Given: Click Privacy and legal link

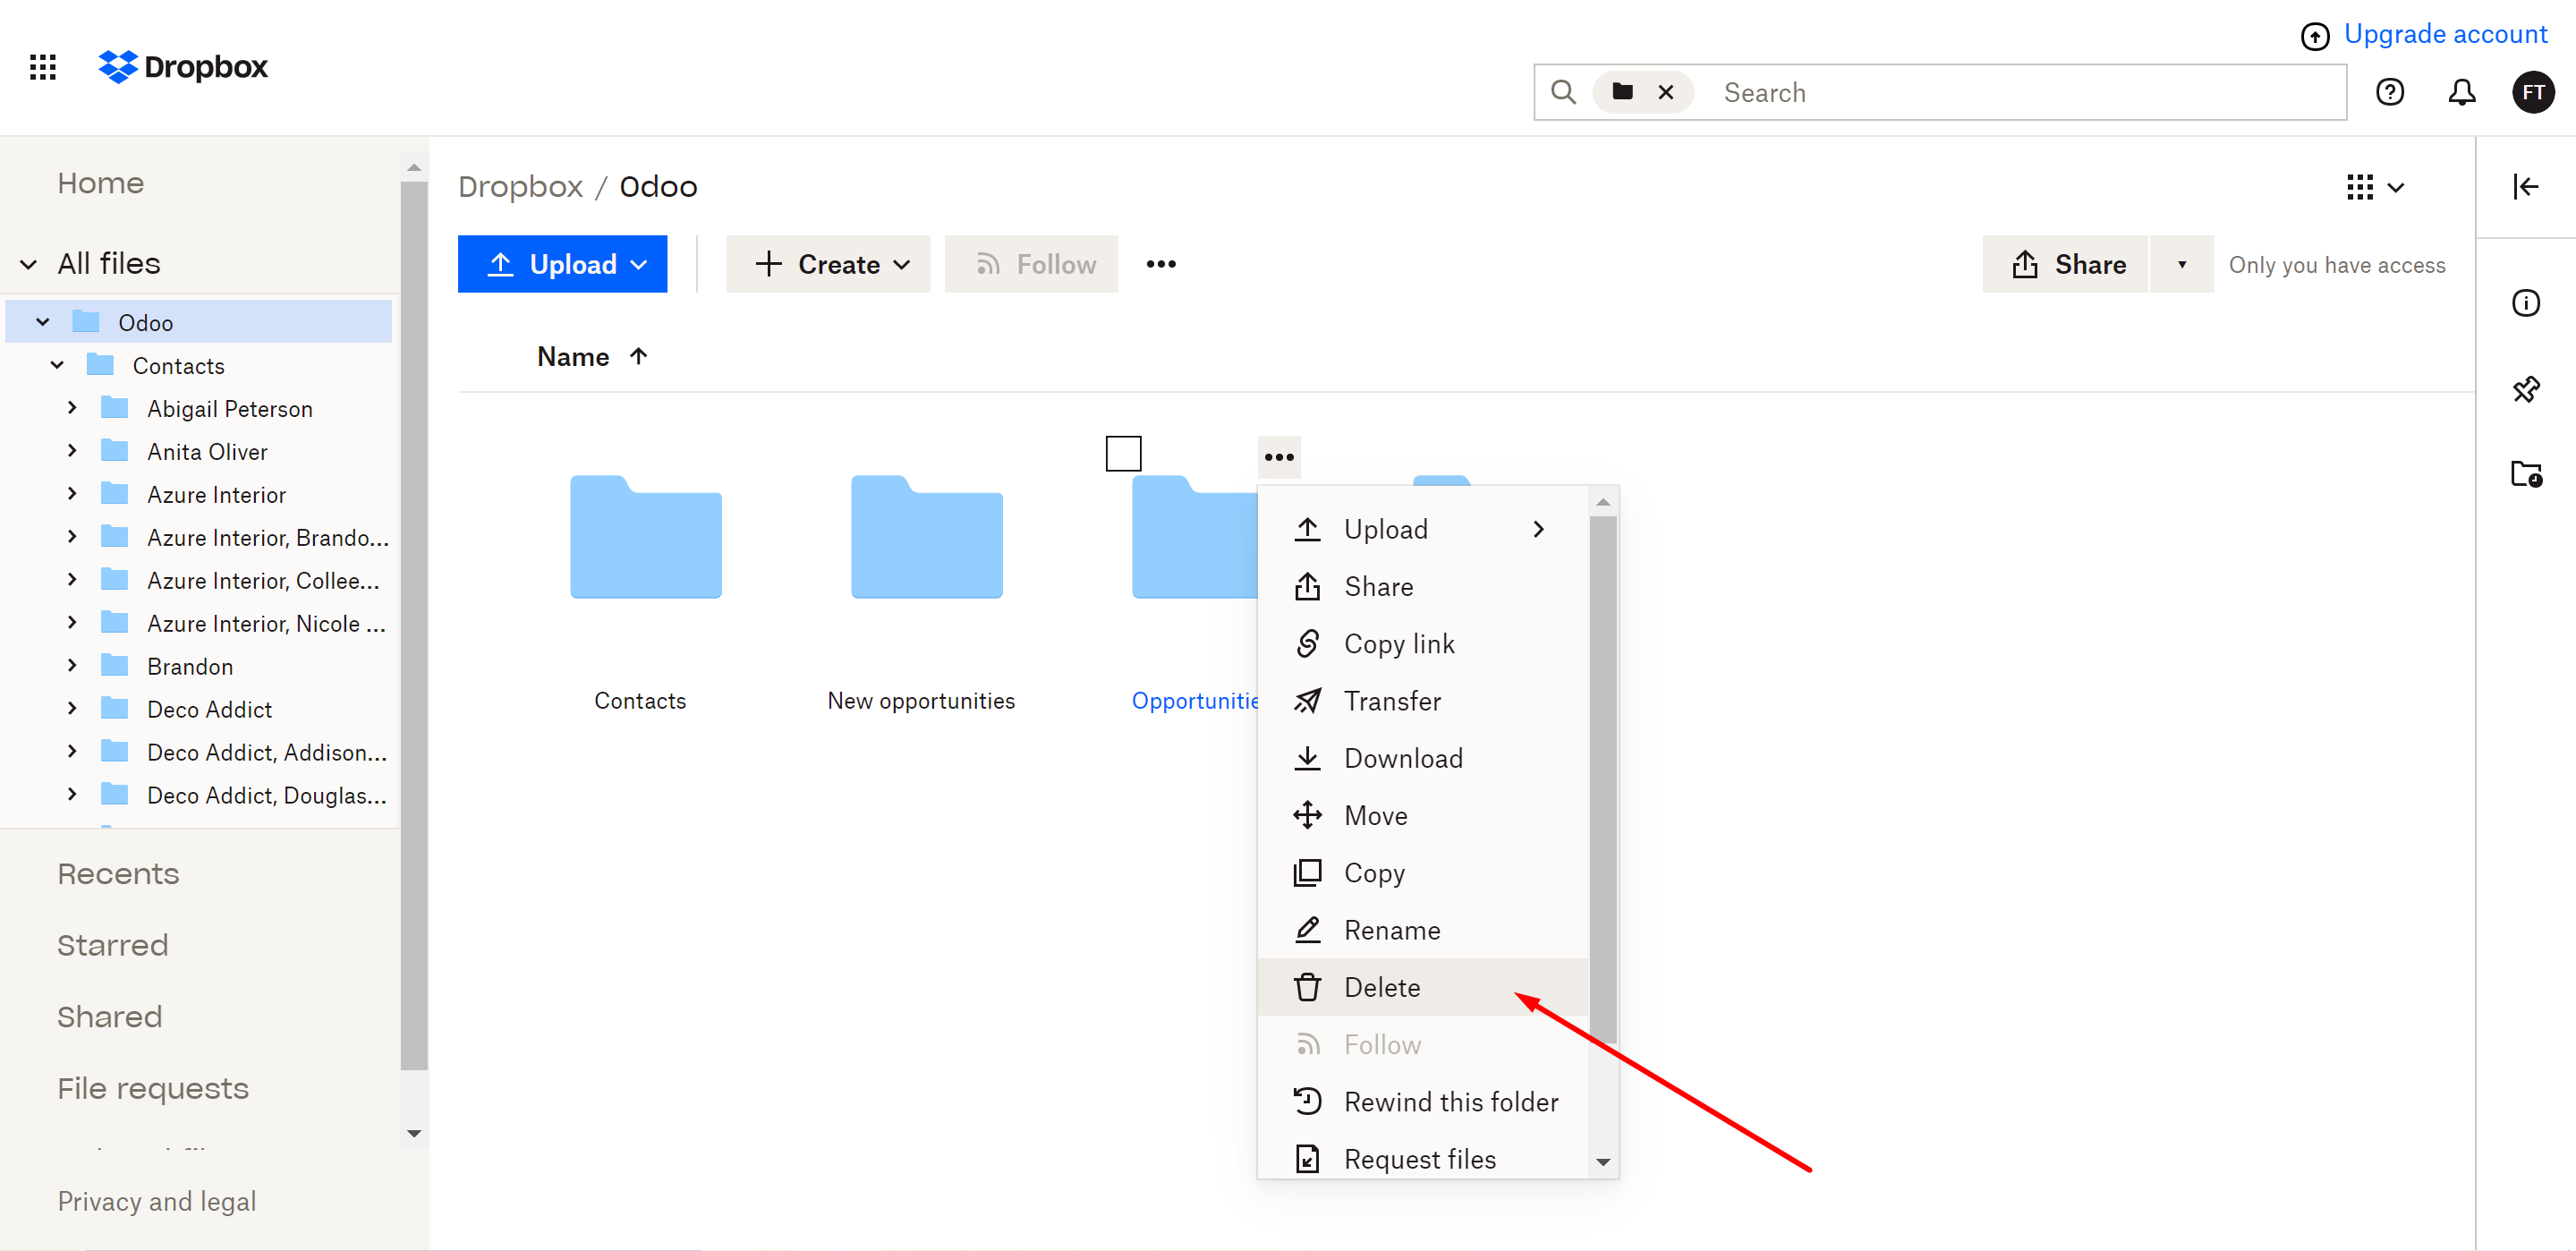Looking at the screenshot, I should (157, 1201).
